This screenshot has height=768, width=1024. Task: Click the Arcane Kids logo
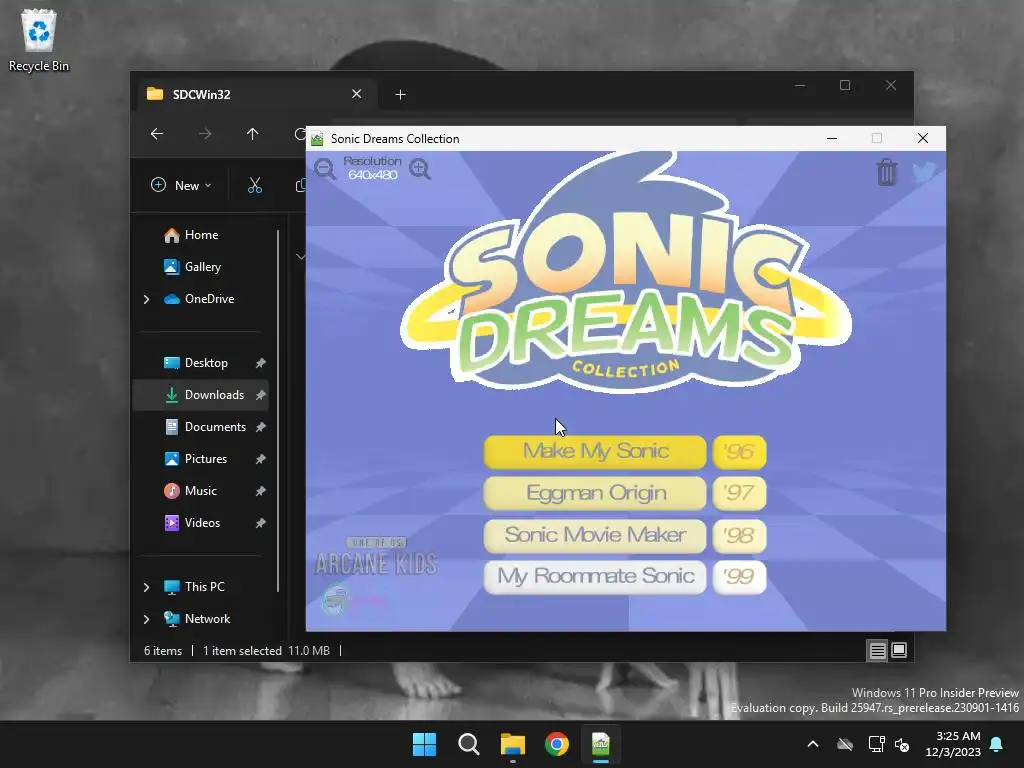click(376, 558)
